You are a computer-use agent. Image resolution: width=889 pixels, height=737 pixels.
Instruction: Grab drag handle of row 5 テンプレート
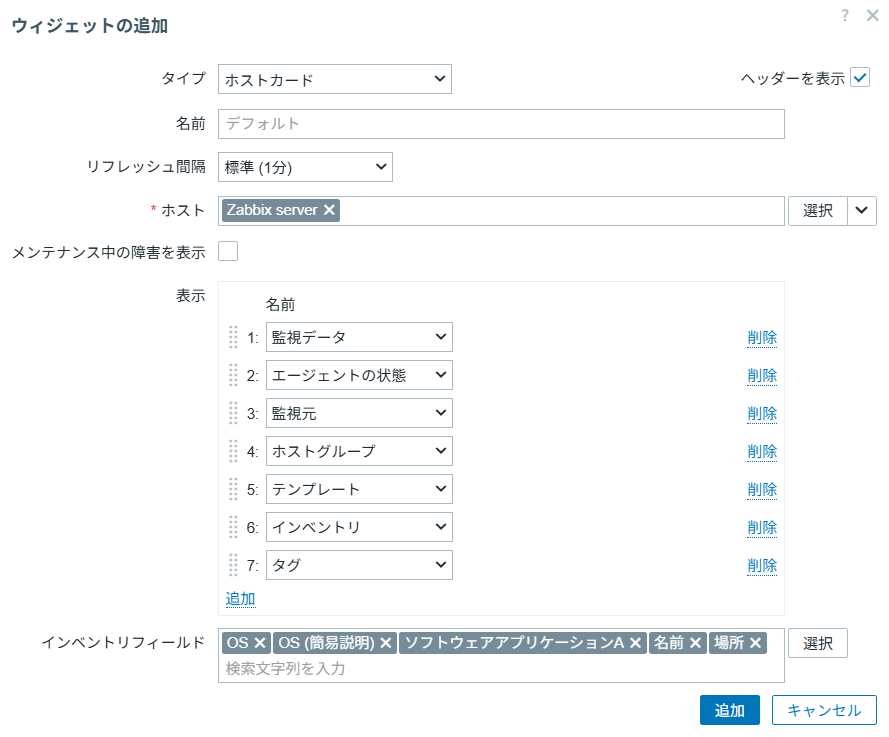click(233, 489)
